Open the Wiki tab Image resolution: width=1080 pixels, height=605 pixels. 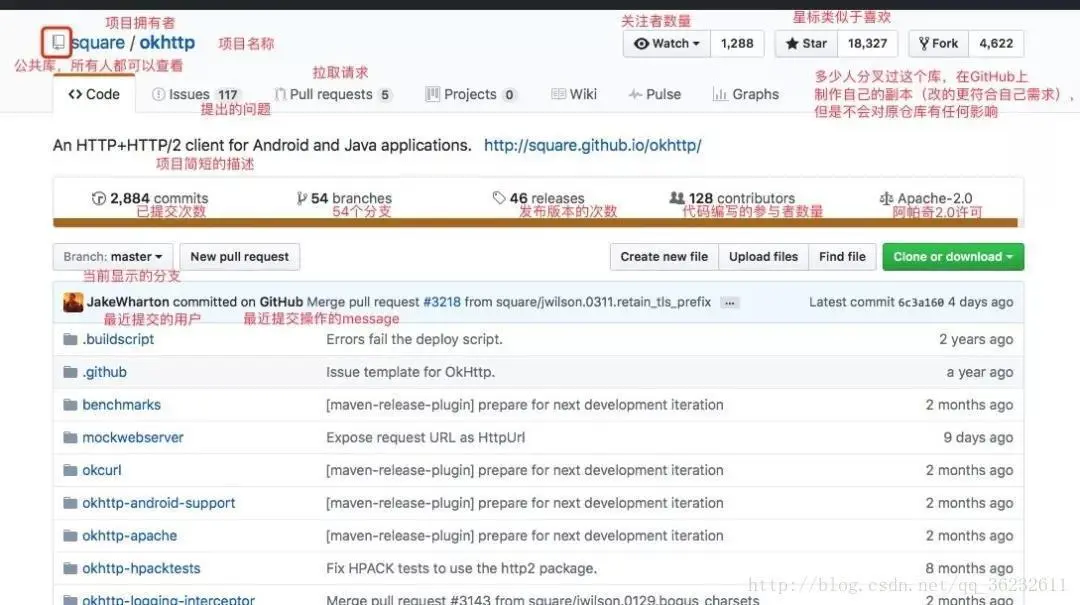click(x=574, y=93)
